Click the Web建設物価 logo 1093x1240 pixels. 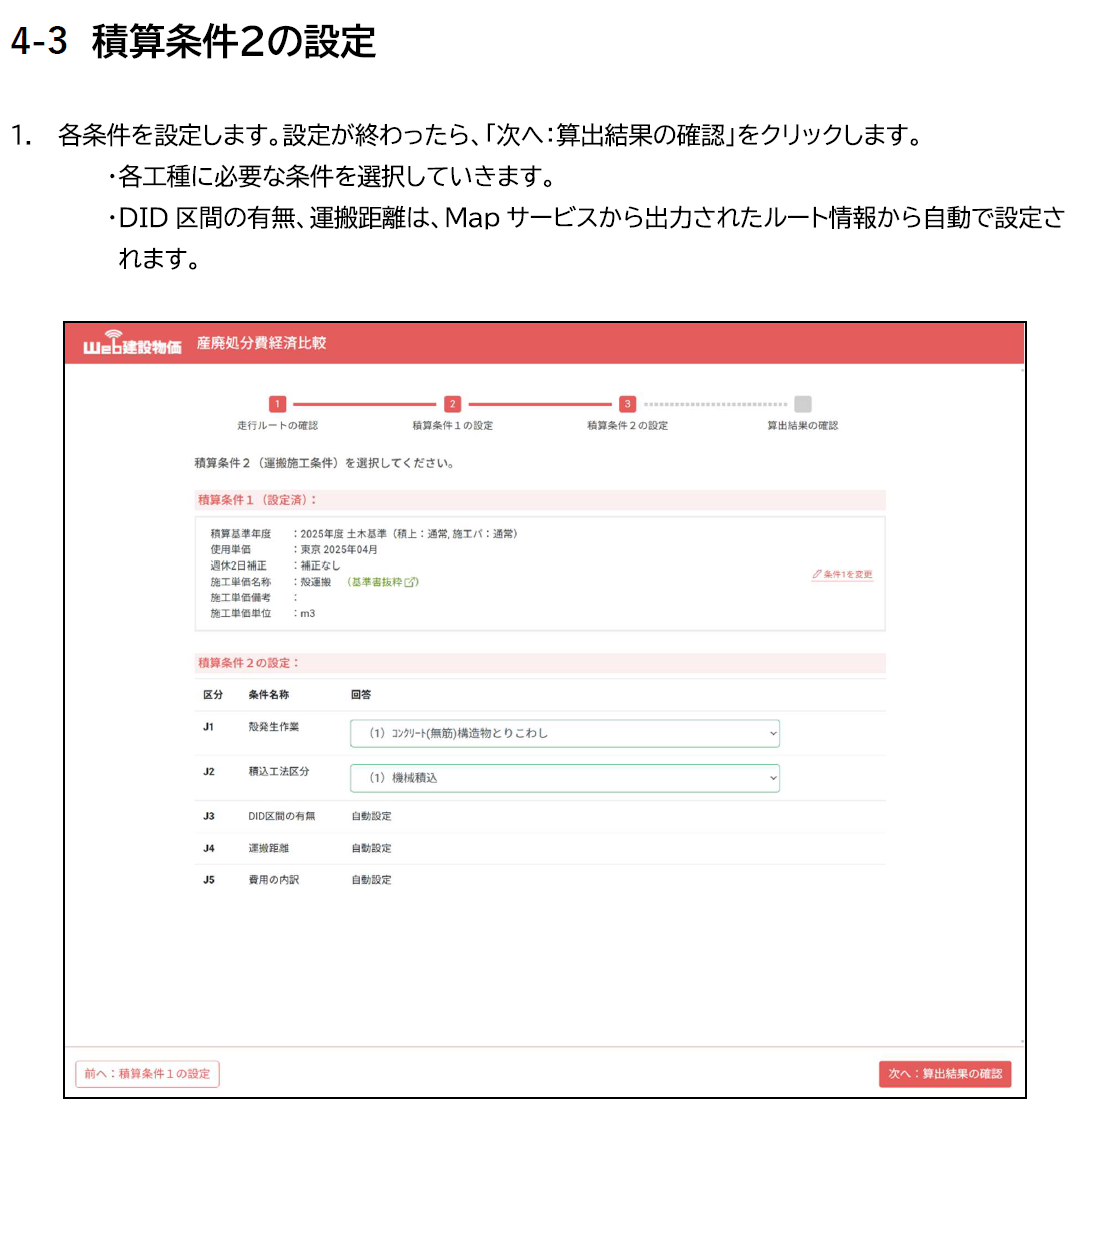click(132, 343)
